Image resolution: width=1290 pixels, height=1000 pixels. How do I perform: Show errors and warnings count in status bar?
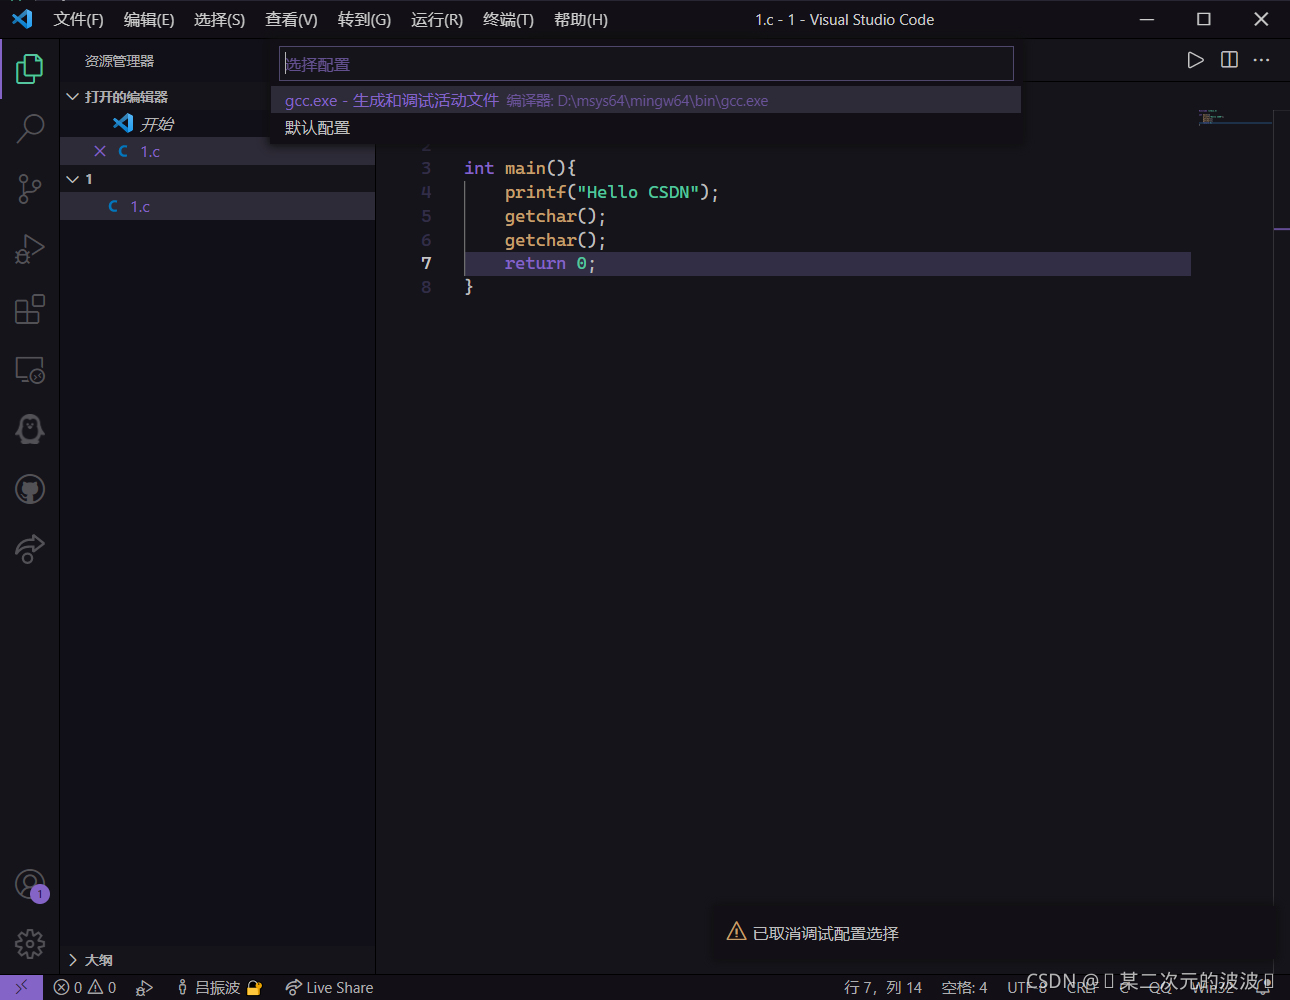point(85,988)
